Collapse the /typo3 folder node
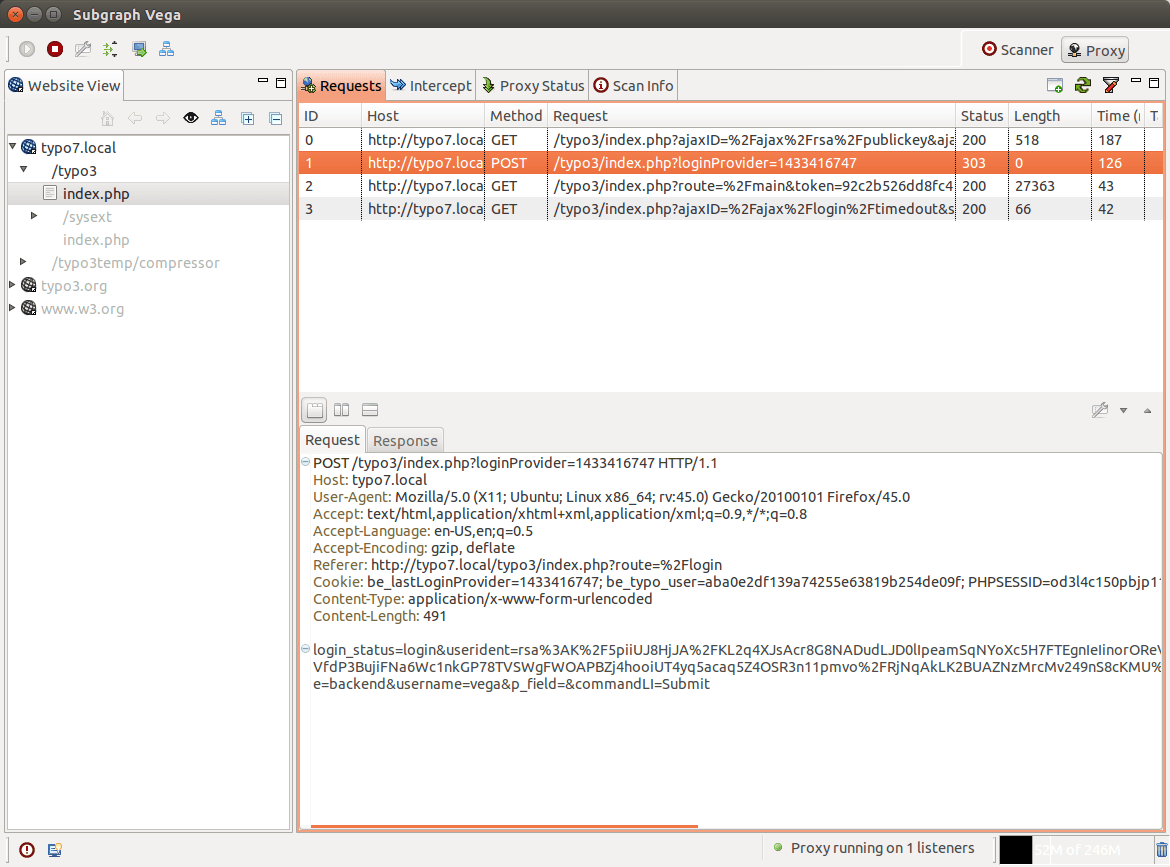Viewport: 1170px width, 867px height. (x=24, y=169)
